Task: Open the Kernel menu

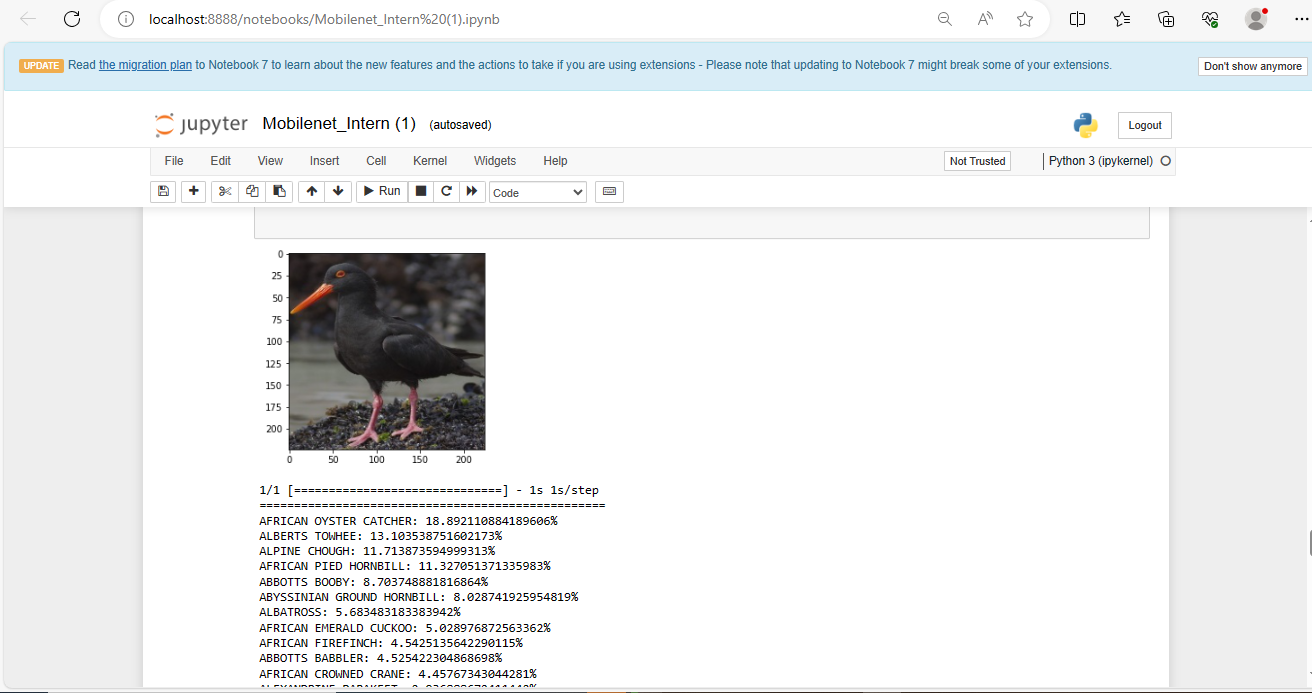Action: pyautogui.click(x=430, y=161)
